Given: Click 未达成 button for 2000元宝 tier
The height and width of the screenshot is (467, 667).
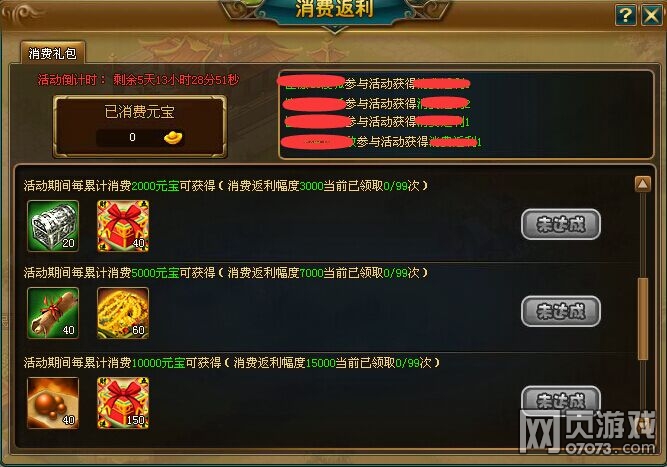Looking at the screenshot, I should (561, 225).
